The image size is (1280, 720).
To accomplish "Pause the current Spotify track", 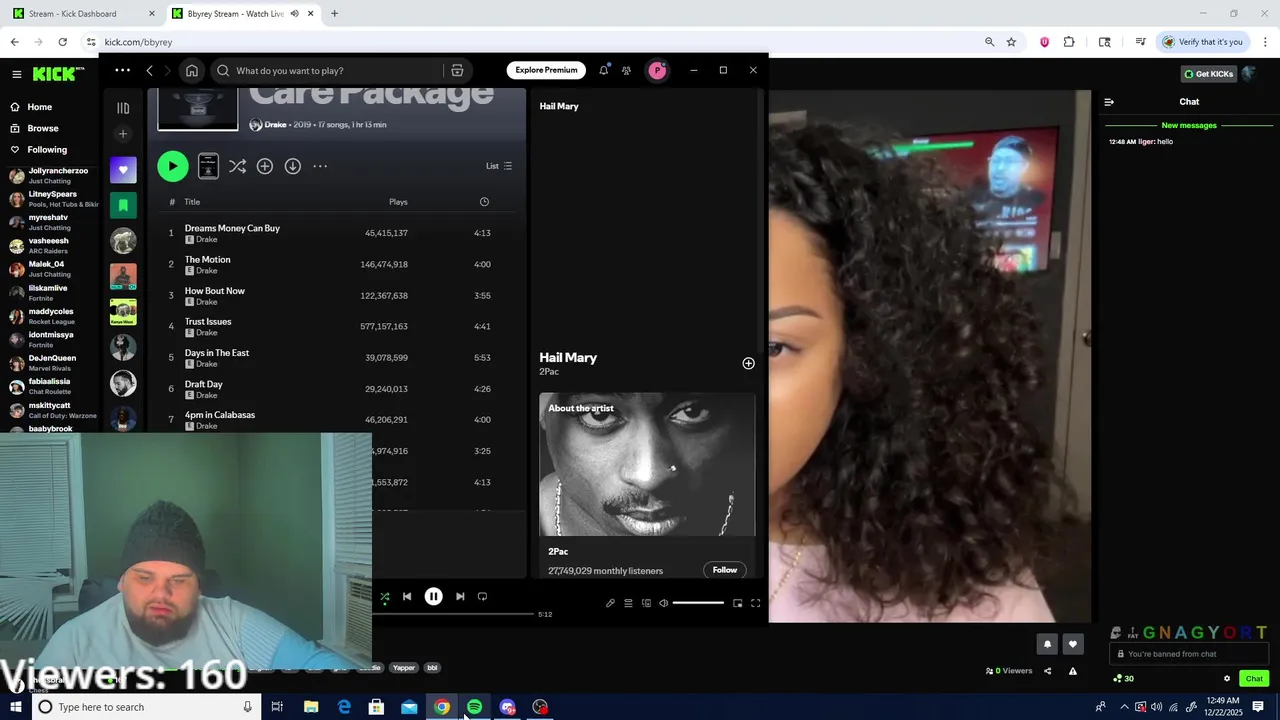I will pos(433,596).
